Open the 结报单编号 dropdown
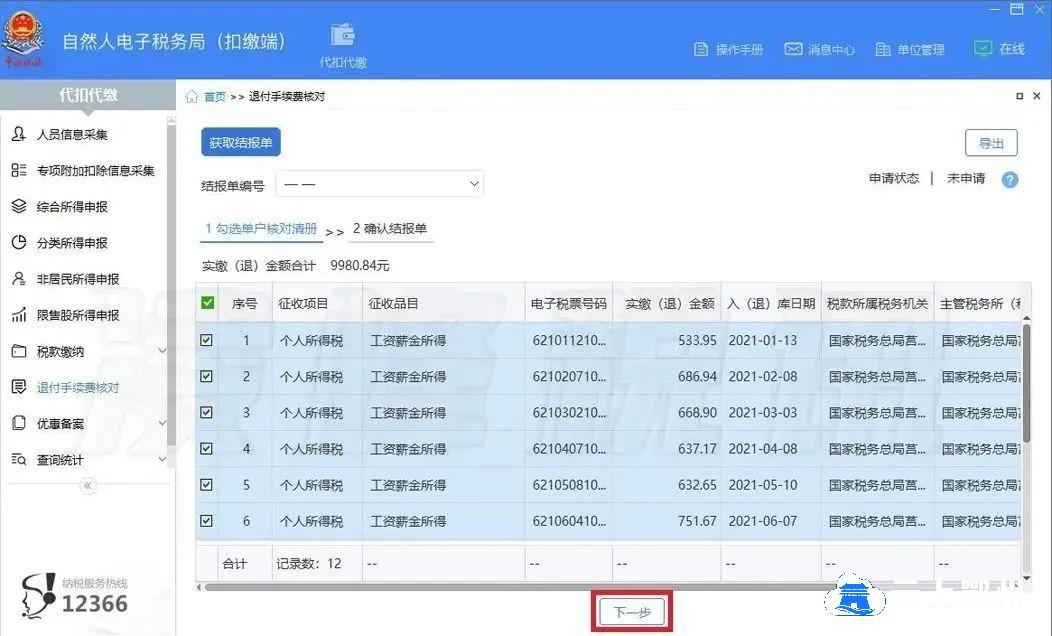Image resolution: width=1052 pixels, height=636 pixels. click(380, 184)
